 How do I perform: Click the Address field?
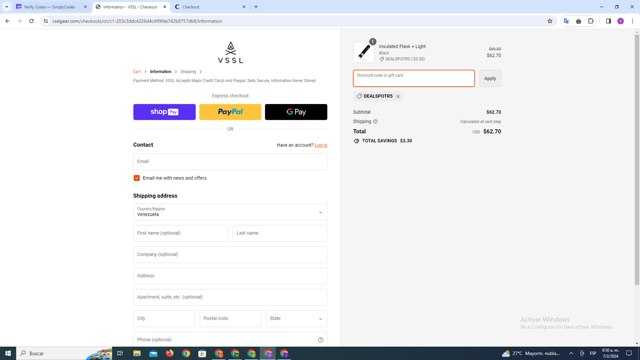(230, 276)
